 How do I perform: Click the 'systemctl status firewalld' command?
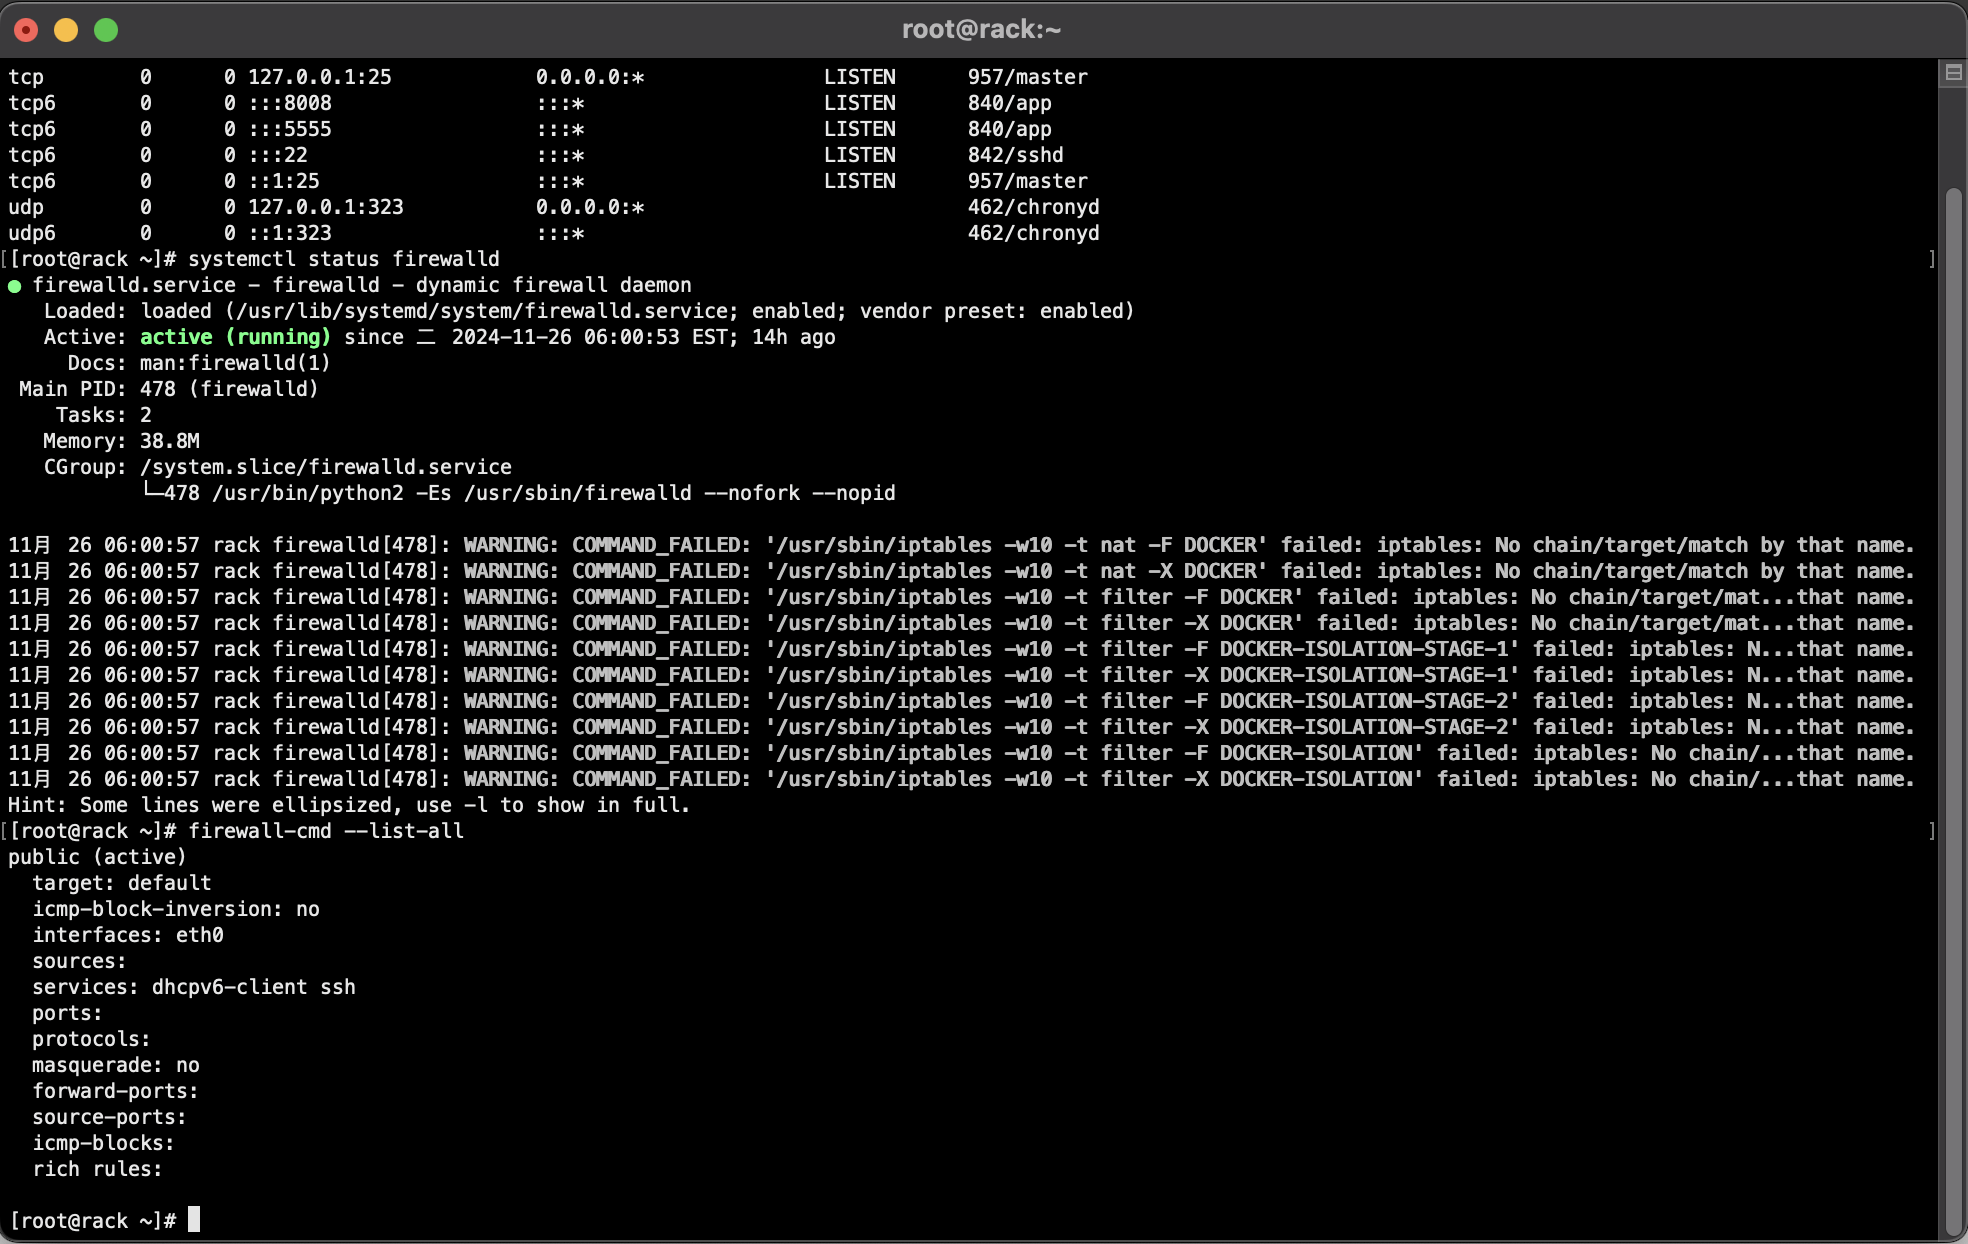(344, 259)
